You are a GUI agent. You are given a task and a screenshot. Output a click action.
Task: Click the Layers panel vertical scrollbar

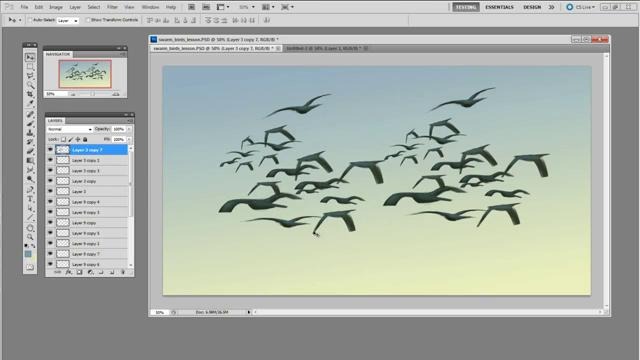tap(131, 207)
